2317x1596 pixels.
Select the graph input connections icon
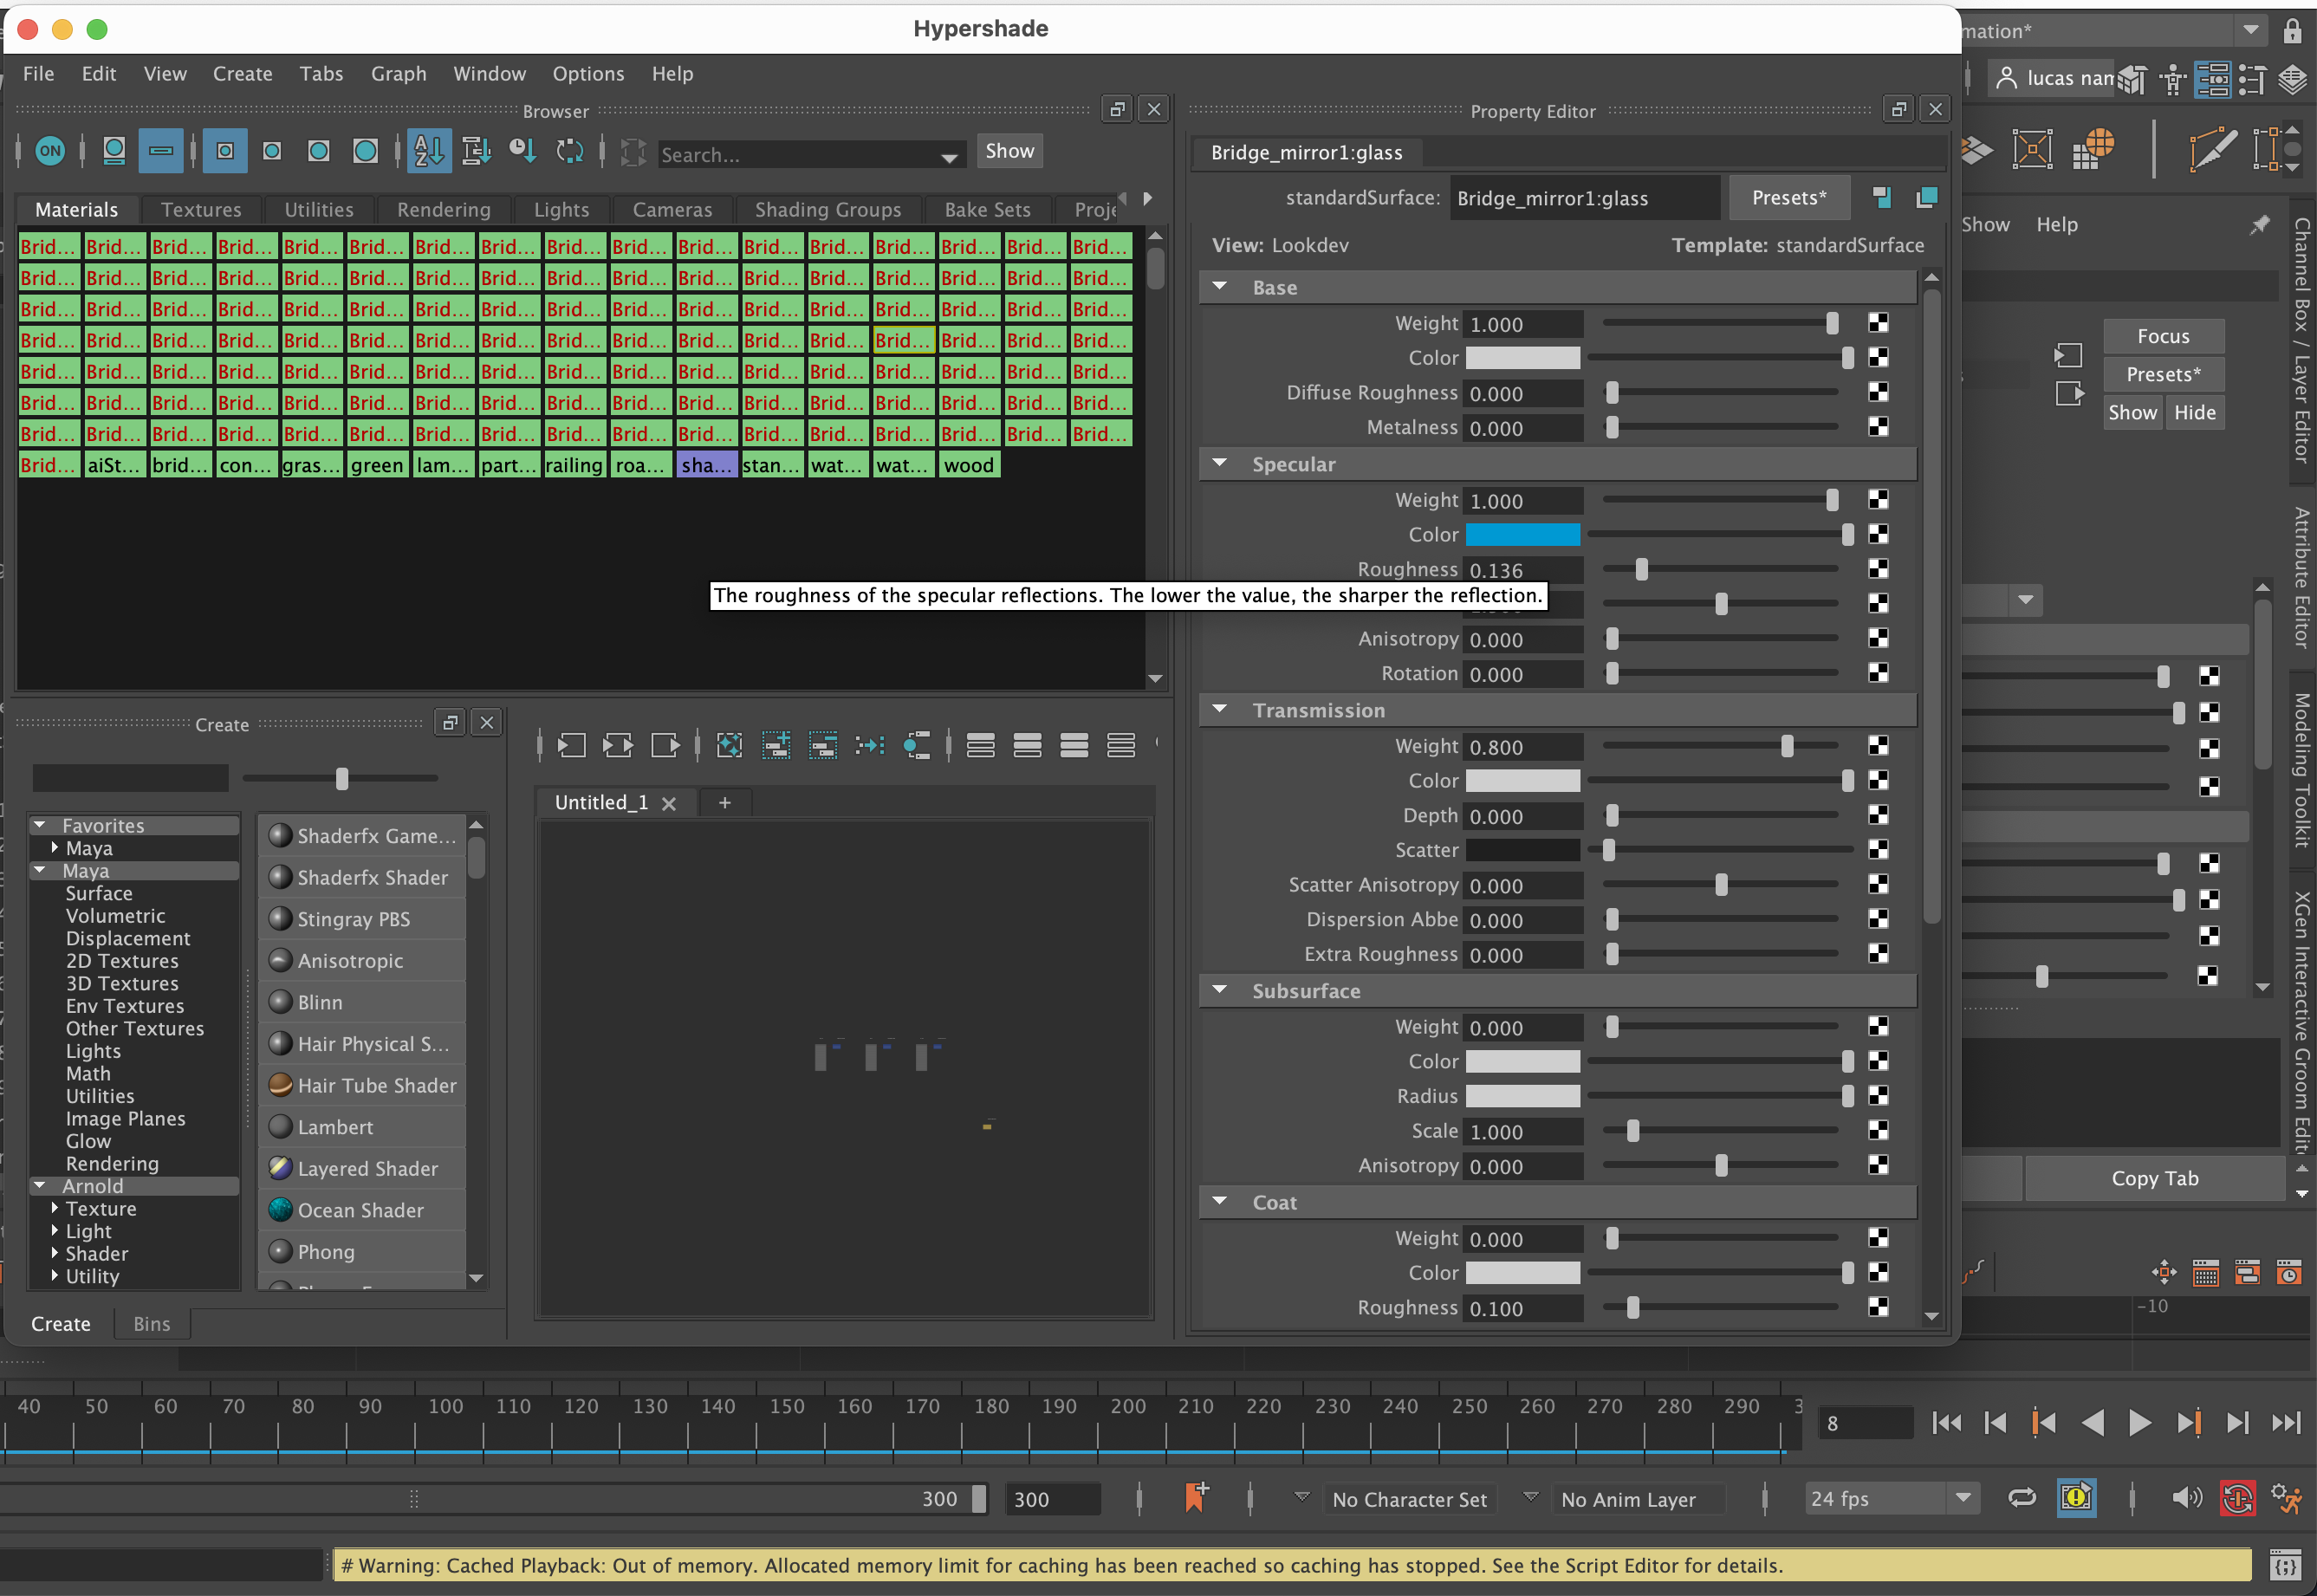(x=571, y=745)
